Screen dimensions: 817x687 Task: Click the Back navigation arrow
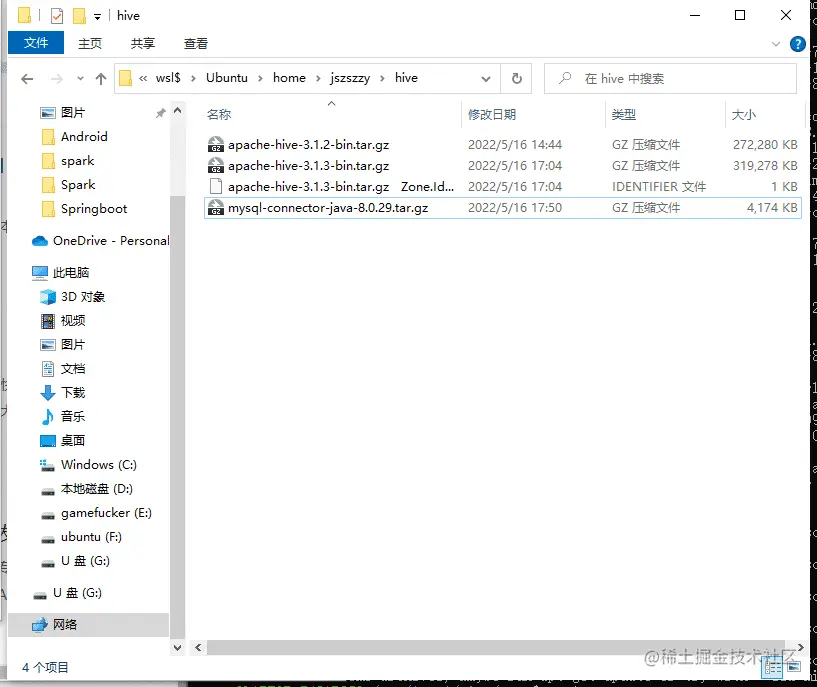(x=27, y=79)
